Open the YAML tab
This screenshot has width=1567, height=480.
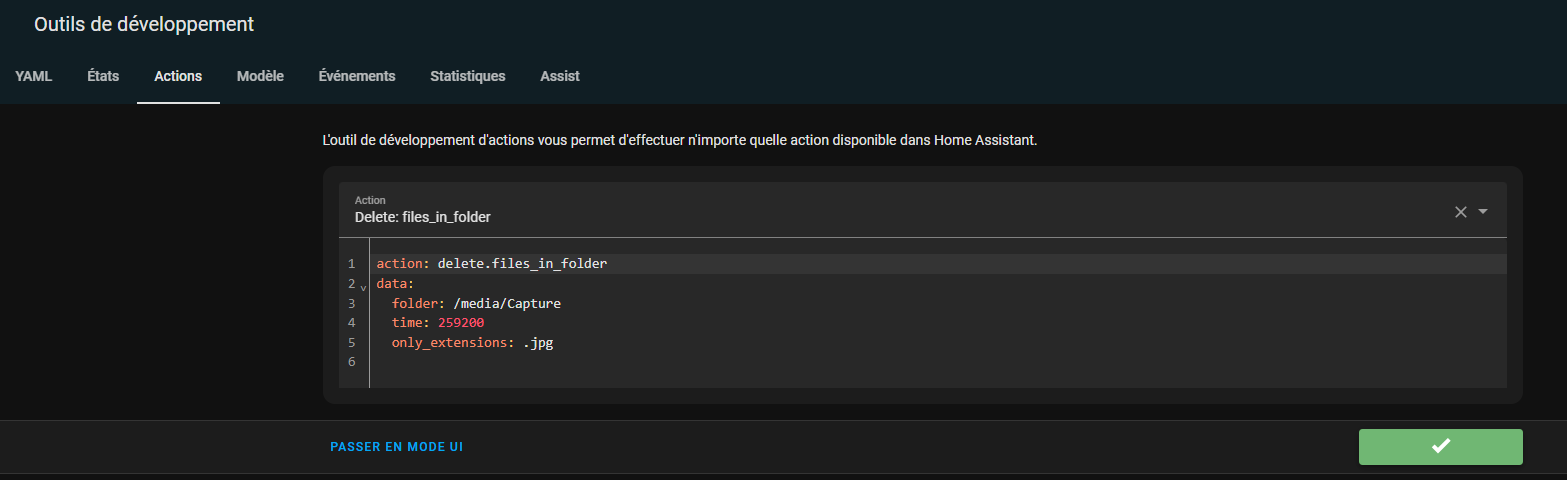[34, 76]
